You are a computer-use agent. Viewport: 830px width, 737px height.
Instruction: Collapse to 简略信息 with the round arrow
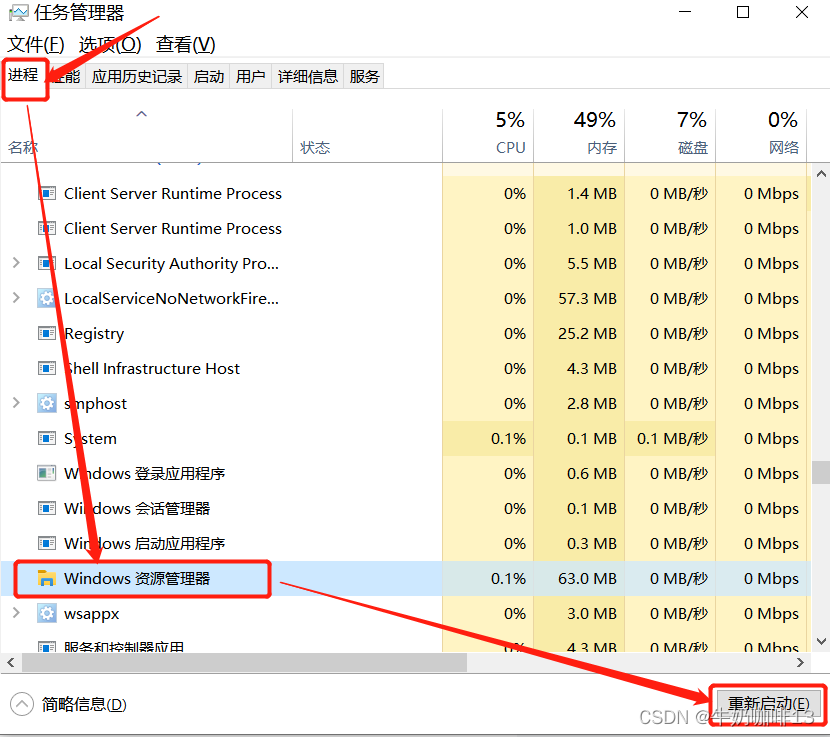(22, 704)
